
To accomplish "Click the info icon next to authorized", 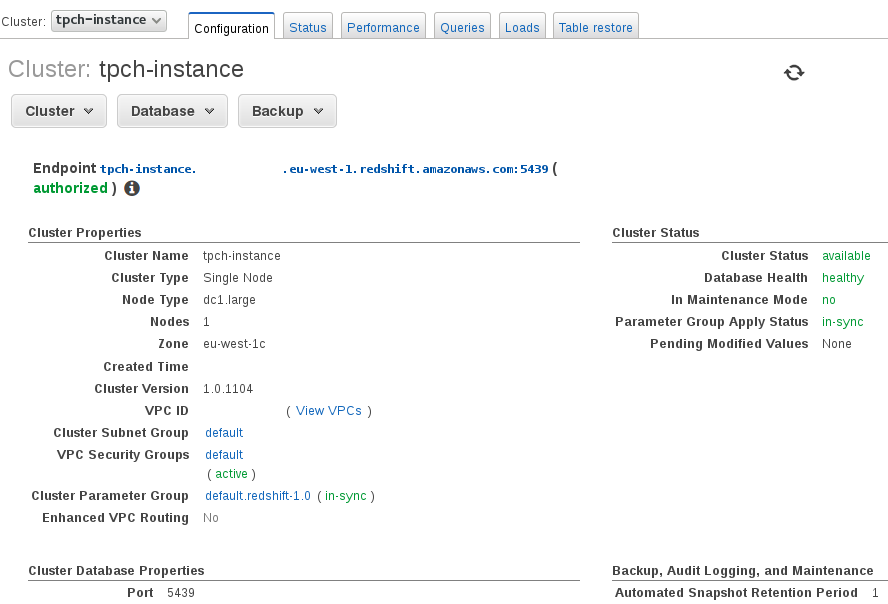I will (x=132, y=188).
